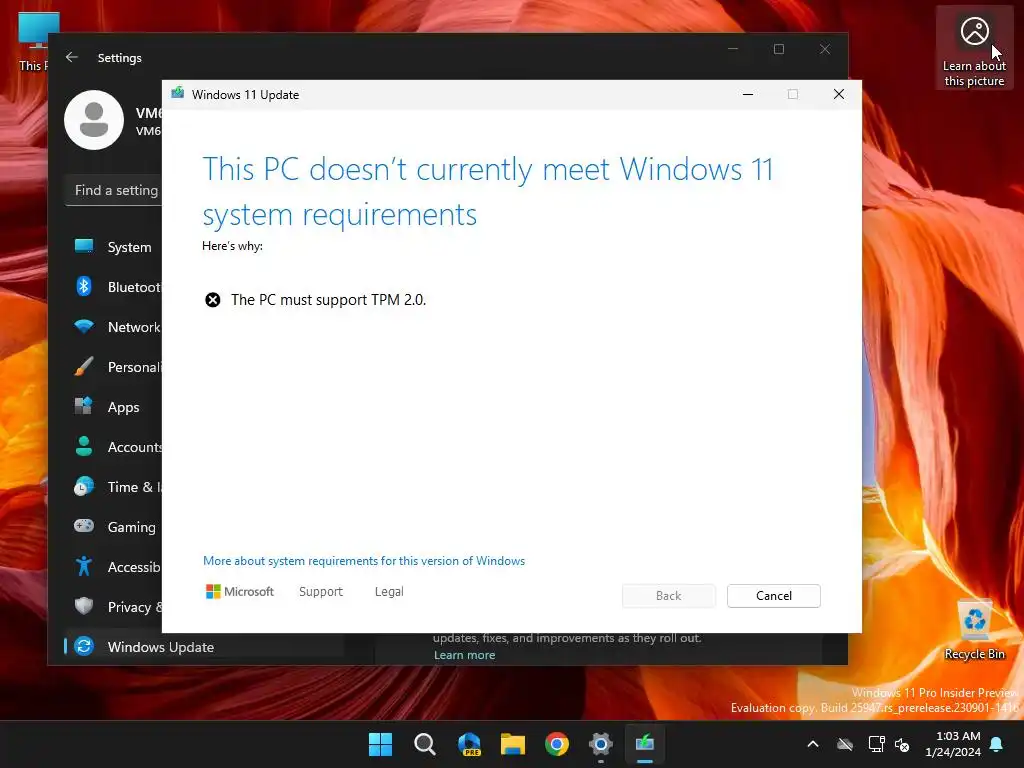
Task: Click the Time & language clock icon
Action: [x=84, y=487]
